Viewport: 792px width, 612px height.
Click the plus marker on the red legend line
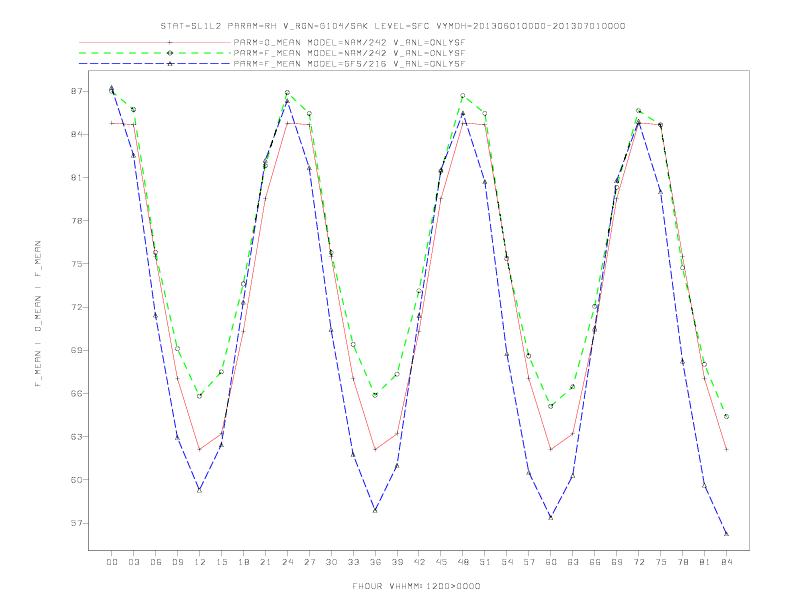click(x=170, y=42)
